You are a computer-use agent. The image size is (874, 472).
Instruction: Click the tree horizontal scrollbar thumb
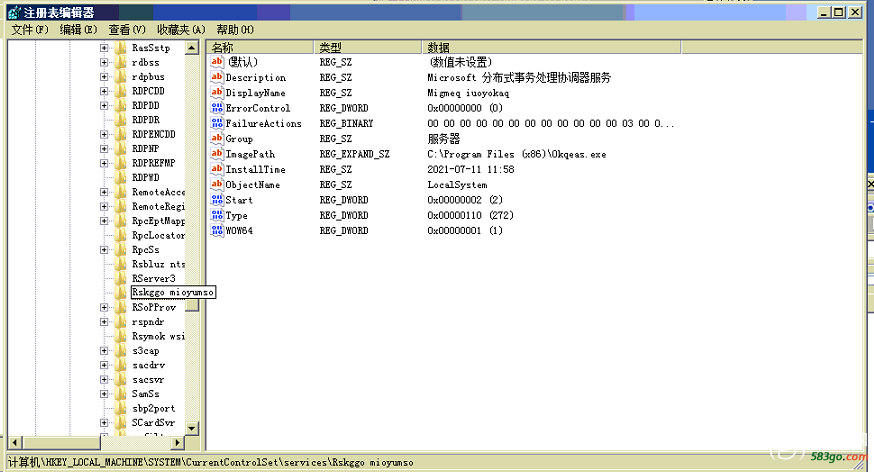[x=62, y=443]
